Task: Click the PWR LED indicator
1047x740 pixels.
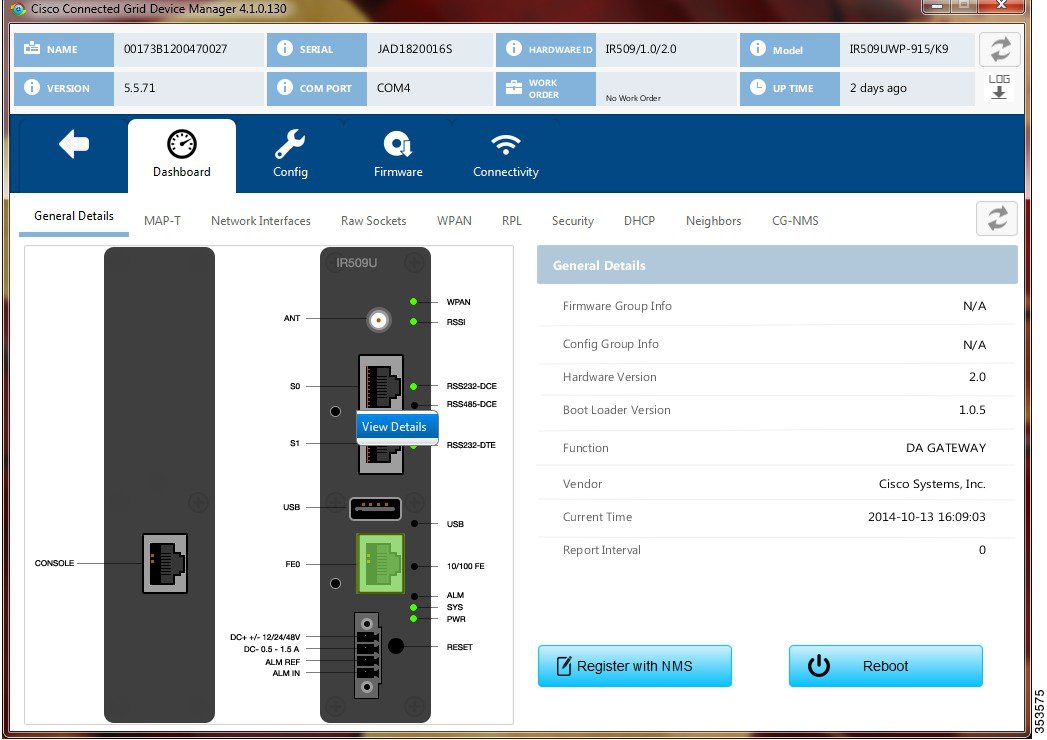Action: (x=414, y=619)
